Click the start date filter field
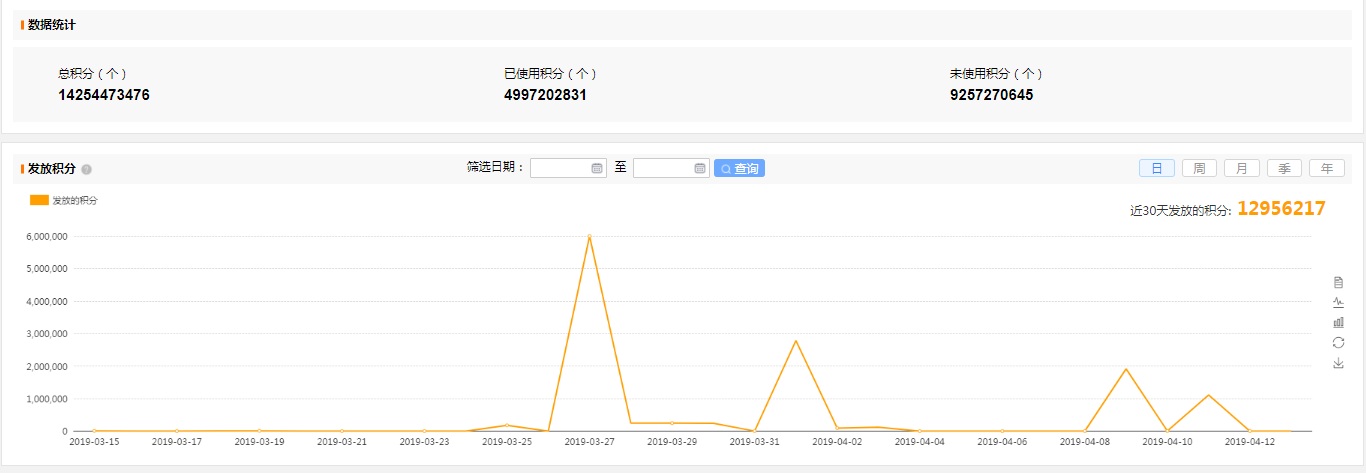 560,168
